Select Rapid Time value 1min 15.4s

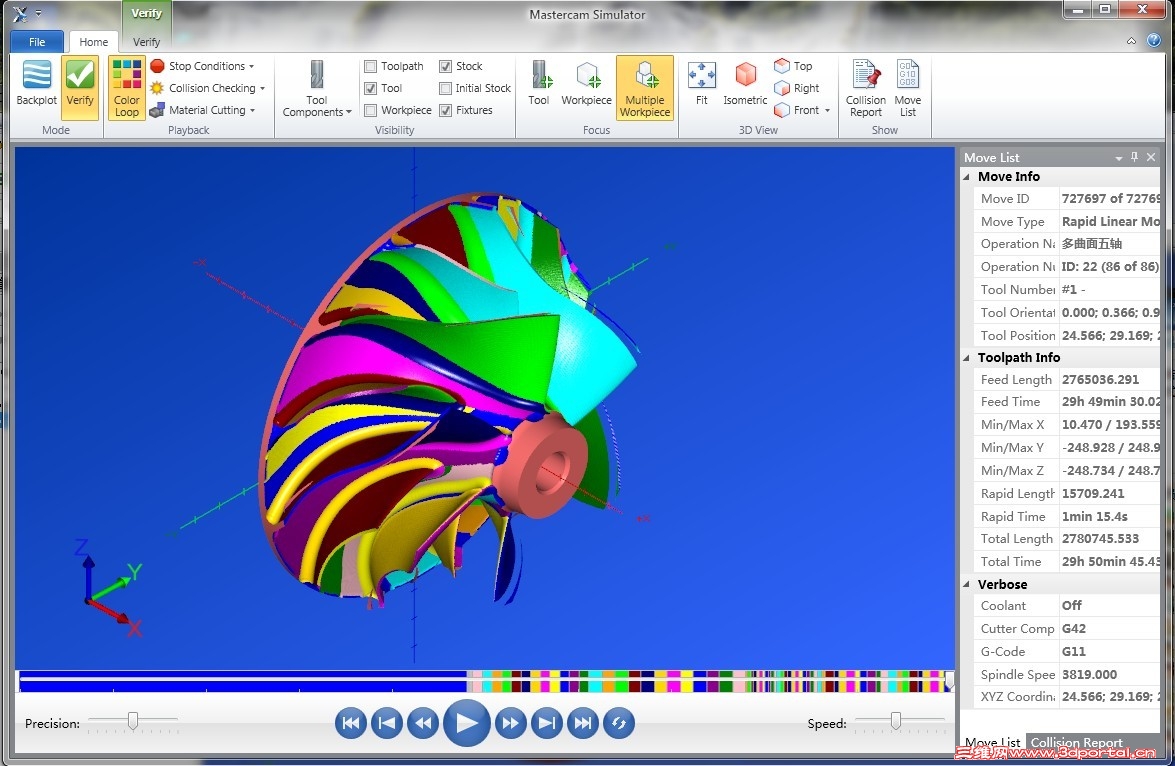pyautogui.click(x=1094, y=516)
